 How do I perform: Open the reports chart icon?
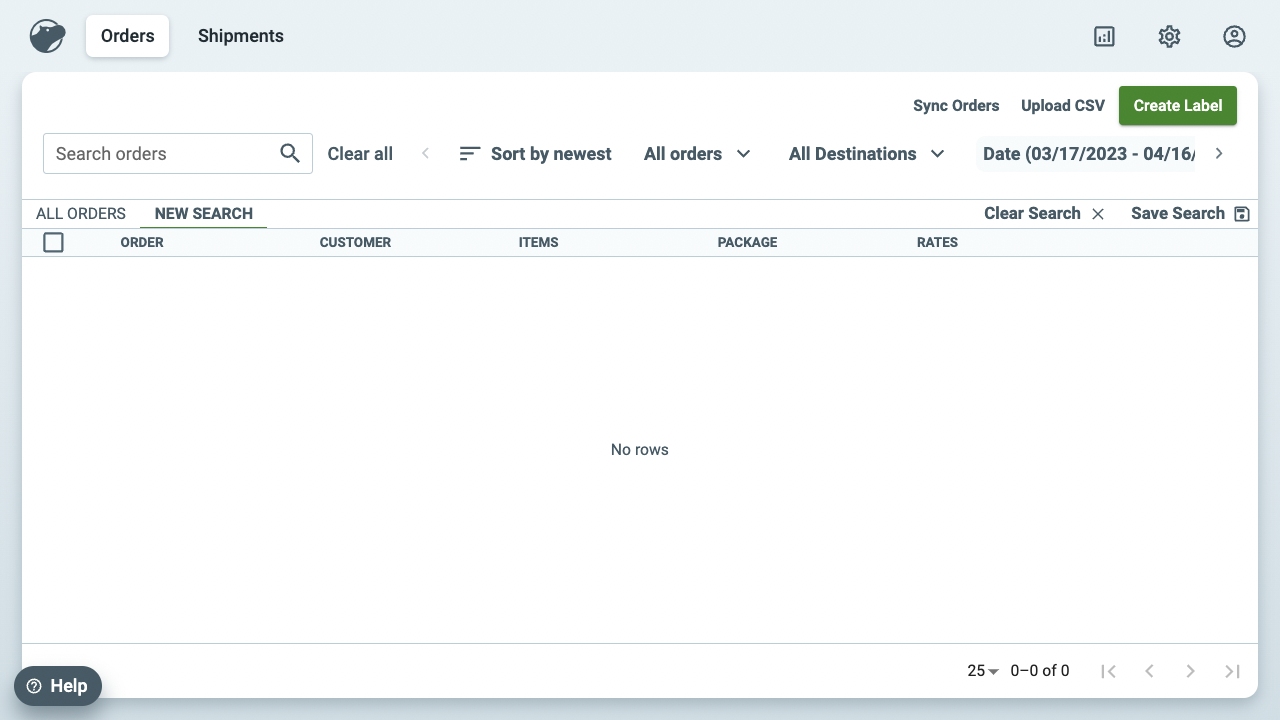[x=1104, y=36]
